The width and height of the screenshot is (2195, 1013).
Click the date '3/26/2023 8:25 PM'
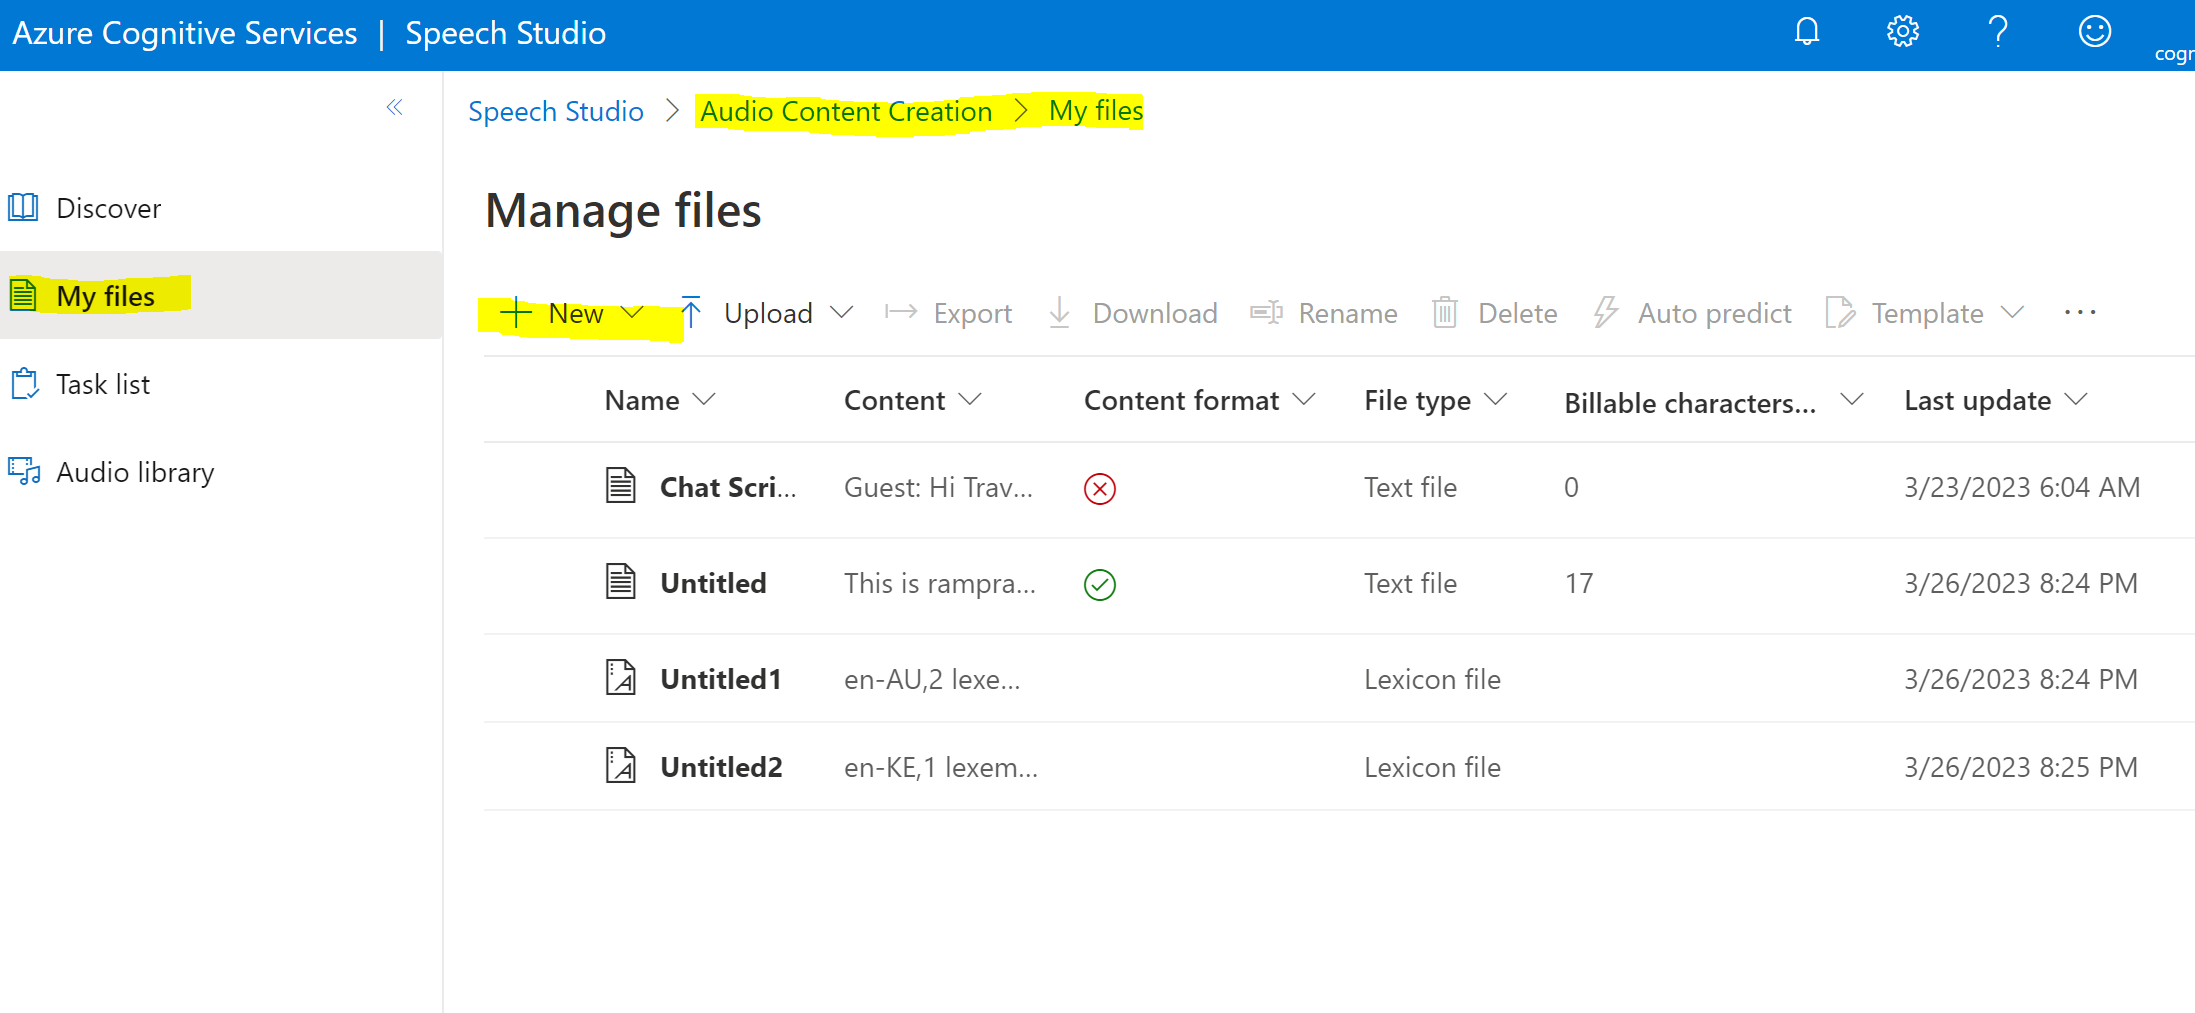point(2021,767)
